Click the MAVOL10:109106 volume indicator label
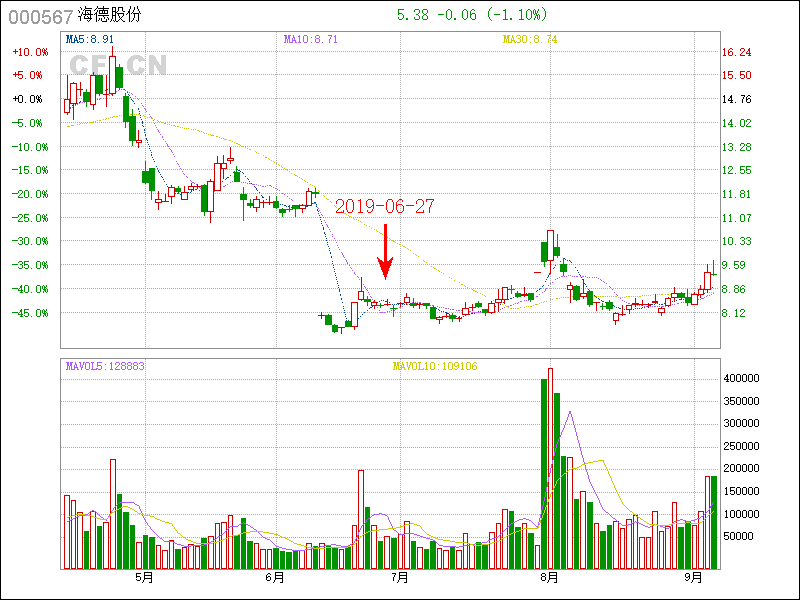800x600 pixels. (x=435, y=366)
